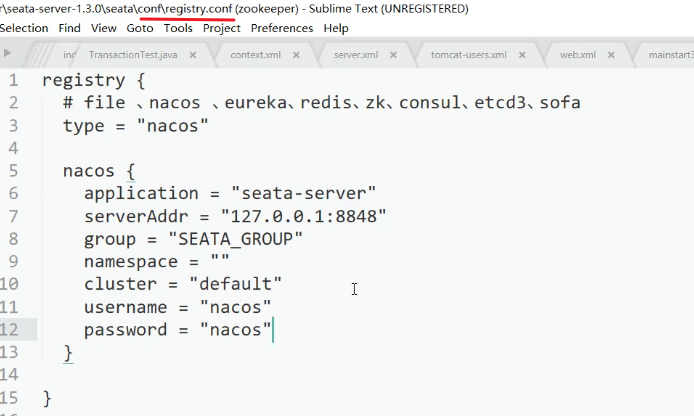Open the Tools menu
The image size is (694, 416).
click(x=178, y=28)
